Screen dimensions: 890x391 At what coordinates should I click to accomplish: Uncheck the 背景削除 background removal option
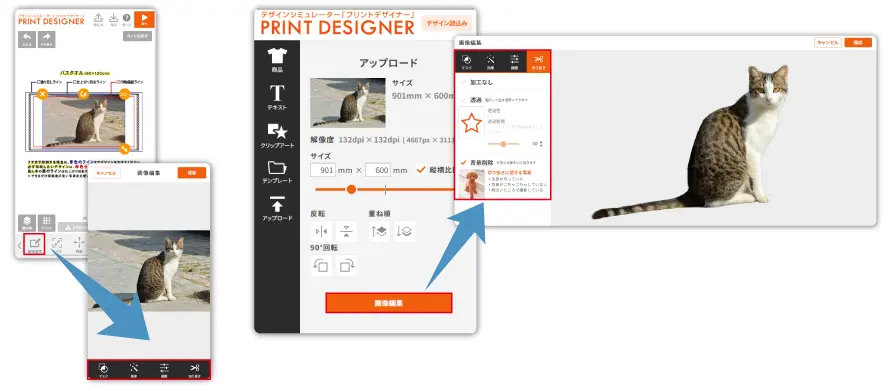pyautogui.click(x=464, y=162)
